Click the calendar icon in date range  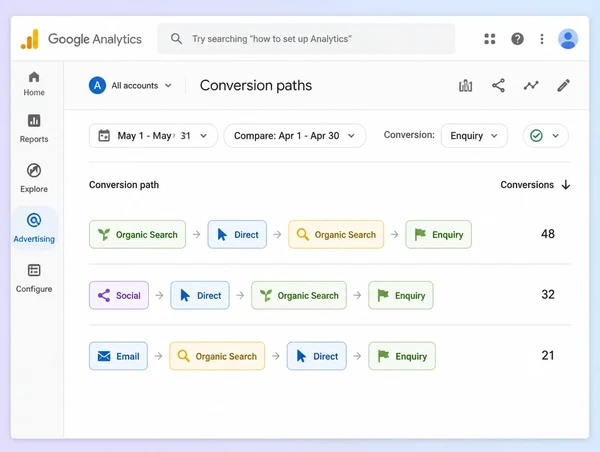(104, 135)
